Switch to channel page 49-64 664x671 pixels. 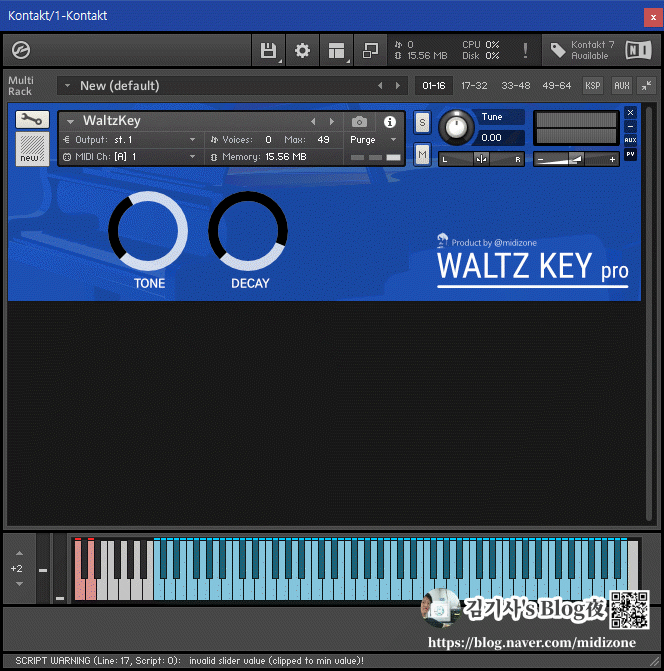(x=557, y=86)
